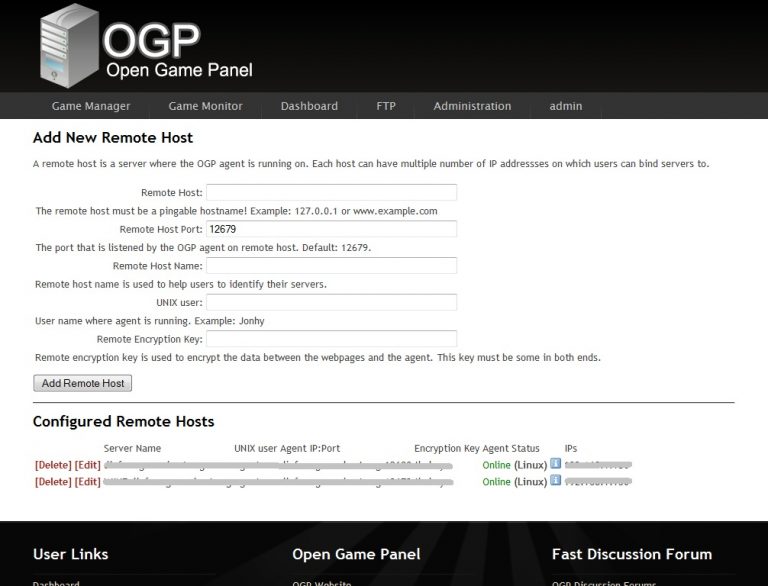The height and width of the screenshot is (586, 768).
Task: Edit the first configured remote host
Action: (x=88, y=465)
